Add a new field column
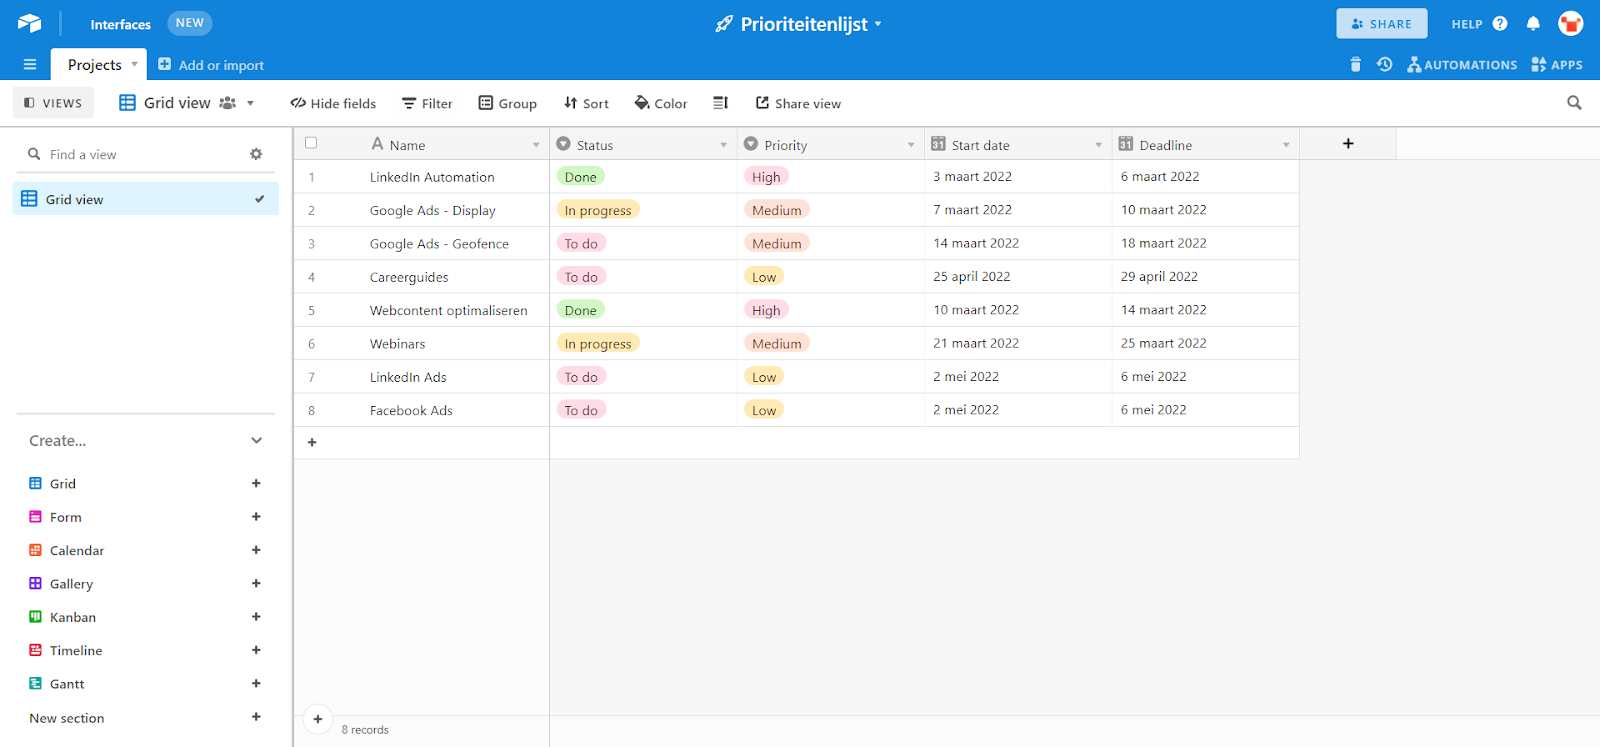The width and height of the screenshot is (1600, 747). click(1348, 144)
